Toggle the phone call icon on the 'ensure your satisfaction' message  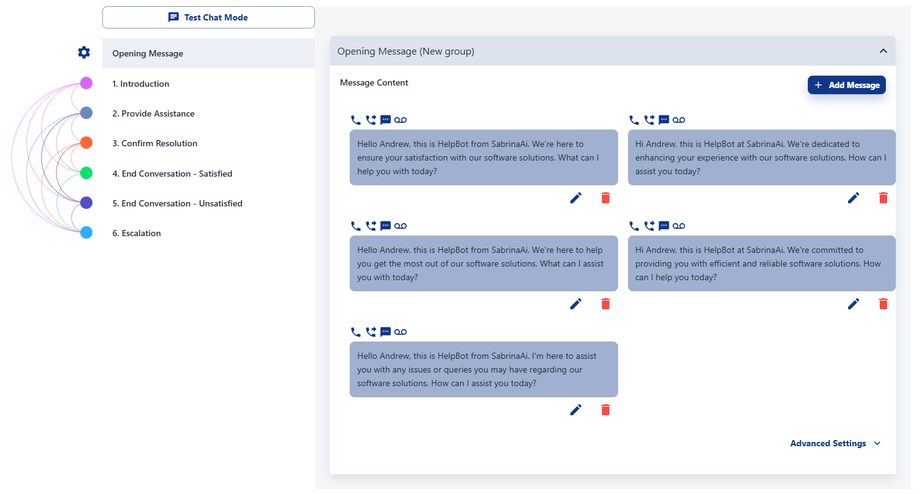click(x=356, y=120)
